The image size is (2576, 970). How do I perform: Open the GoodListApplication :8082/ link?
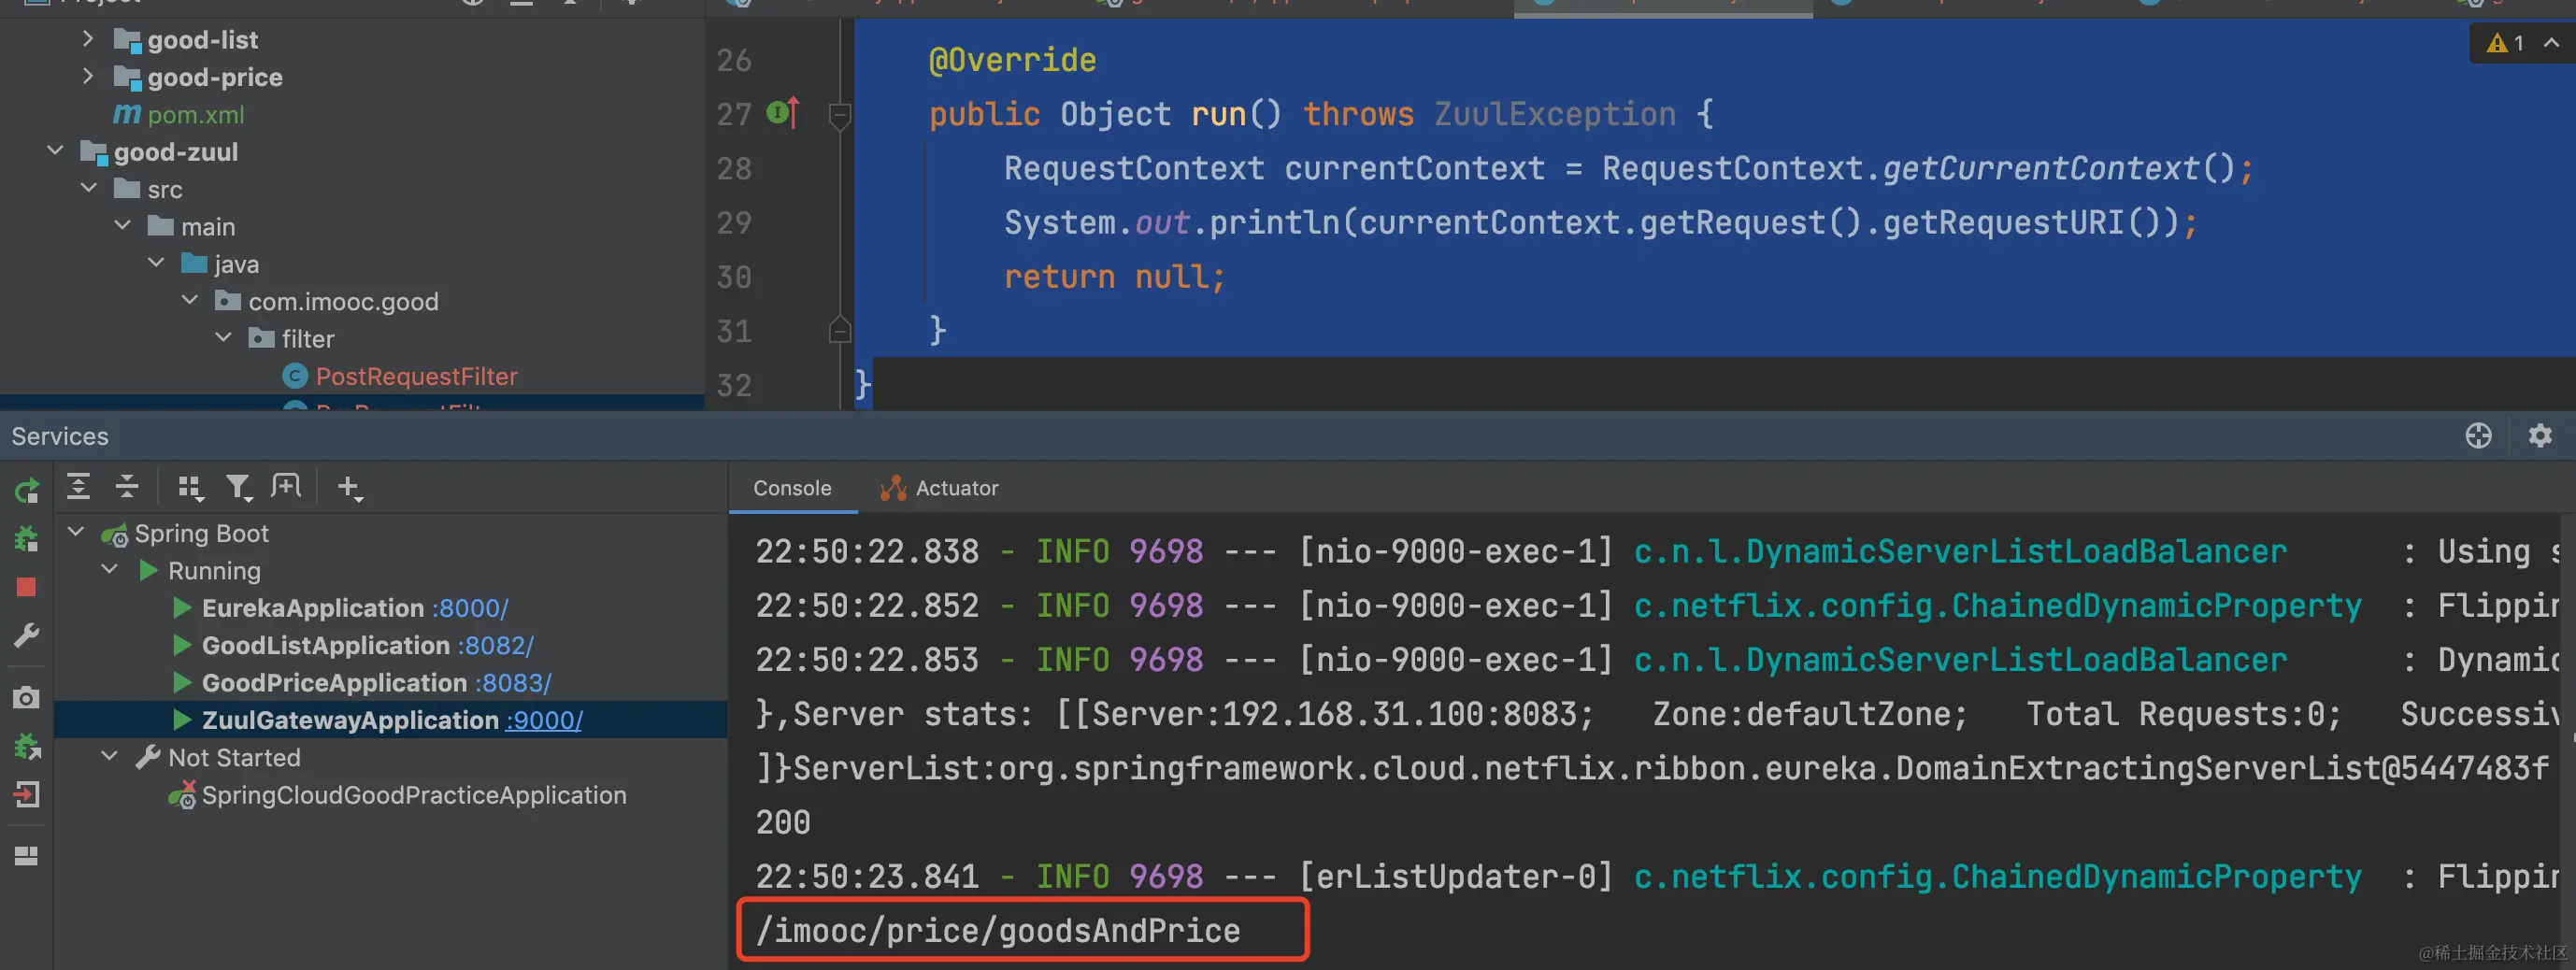[496, 645]
